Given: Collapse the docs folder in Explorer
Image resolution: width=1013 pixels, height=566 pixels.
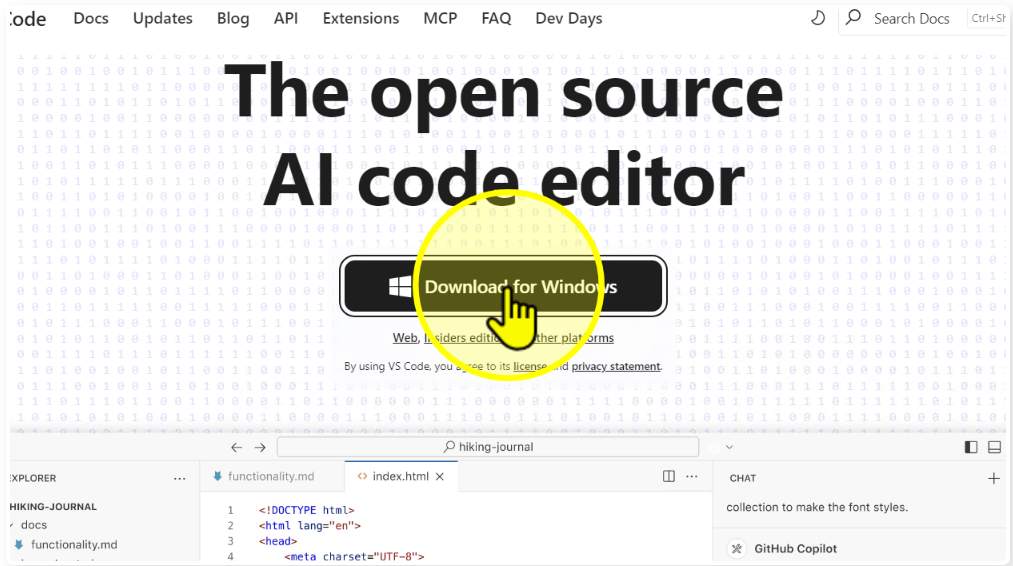Looking at the screenshot, I should coord(12,525).
